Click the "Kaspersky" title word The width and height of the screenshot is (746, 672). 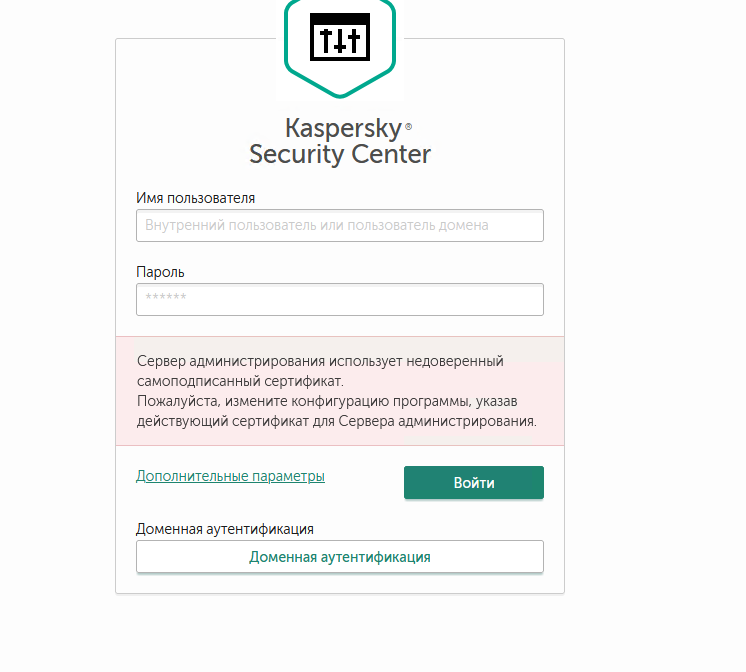pos(342,129)
